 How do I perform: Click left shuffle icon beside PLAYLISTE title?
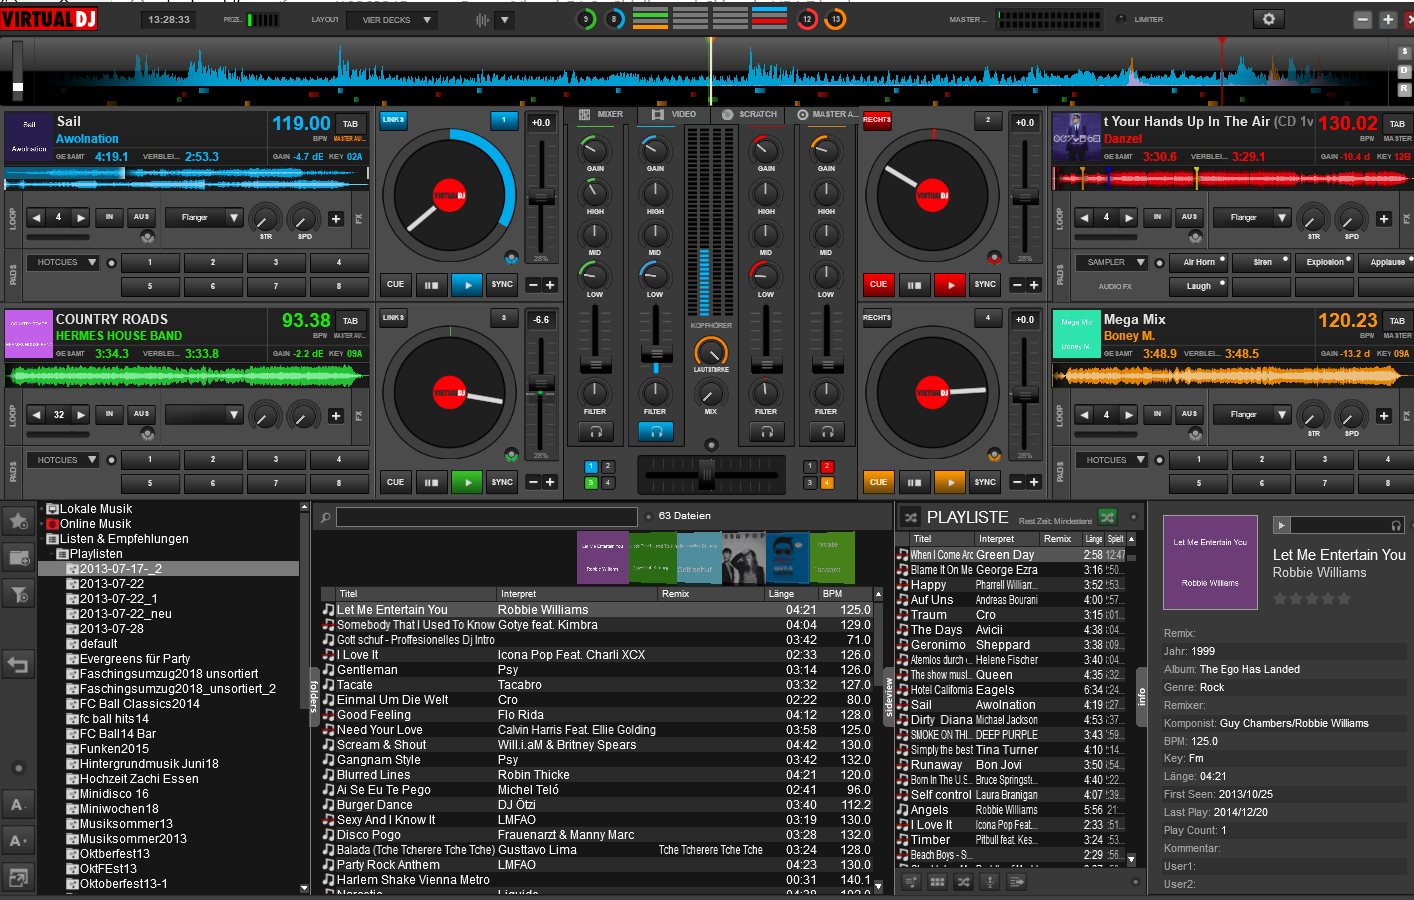(910, 517)
